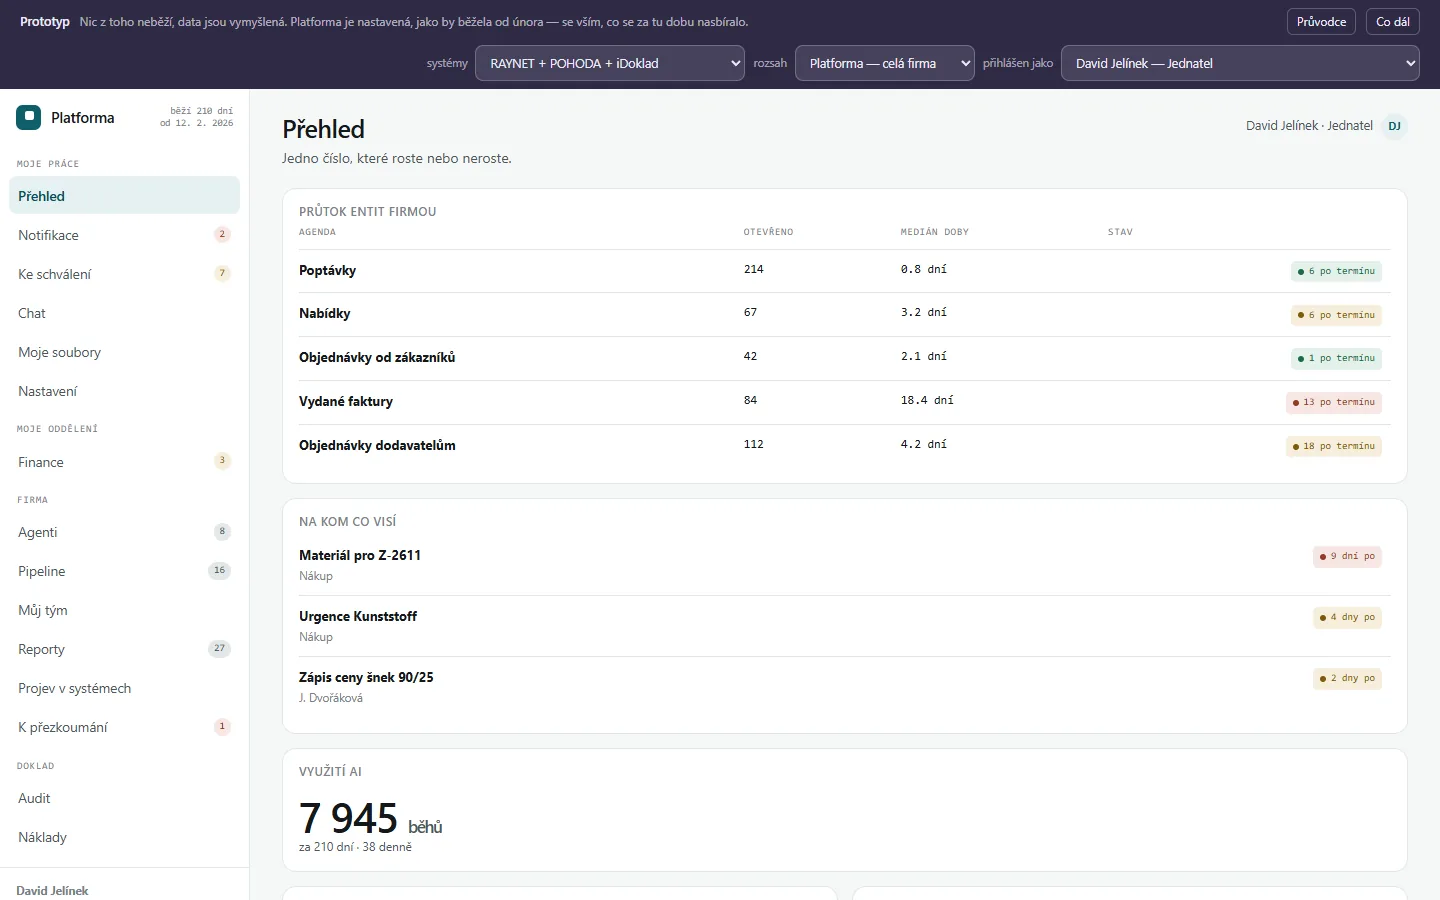Select the Nabídky row
Screen dimensions: 1440x900
point(844,314)
